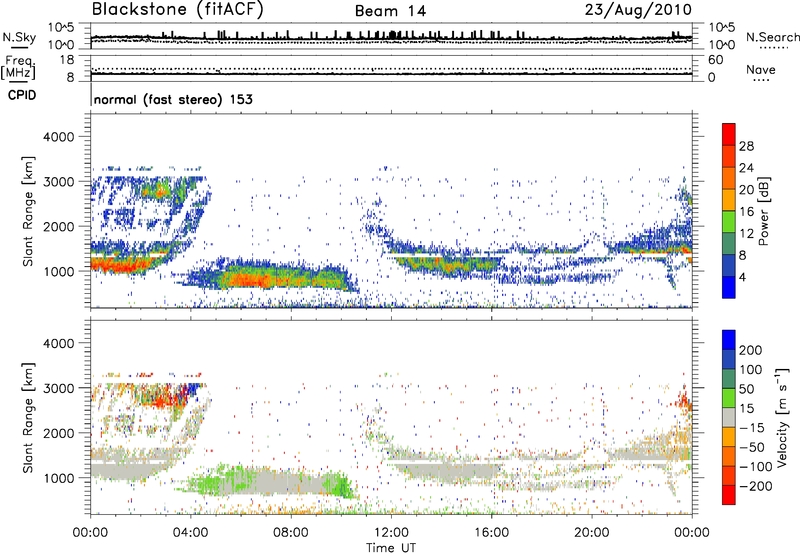Click power panel 'Slant Range [km]' axis label

point(28,211)
